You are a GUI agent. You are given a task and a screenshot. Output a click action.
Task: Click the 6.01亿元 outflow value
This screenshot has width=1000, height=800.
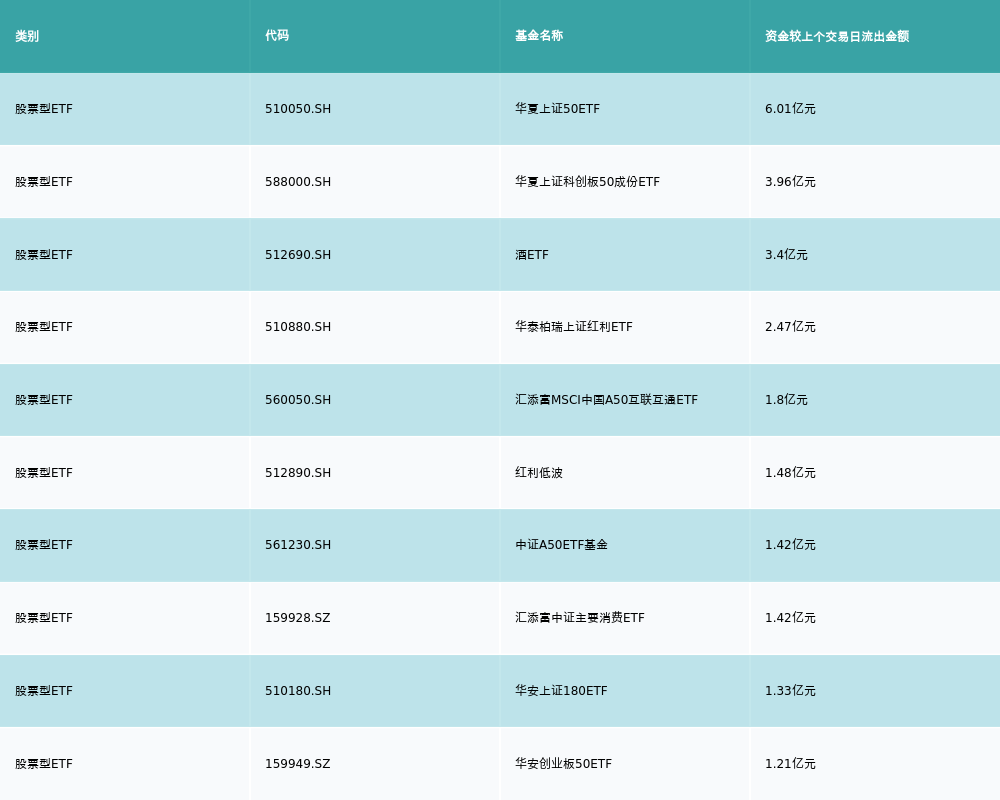click(x=790, y=109)
